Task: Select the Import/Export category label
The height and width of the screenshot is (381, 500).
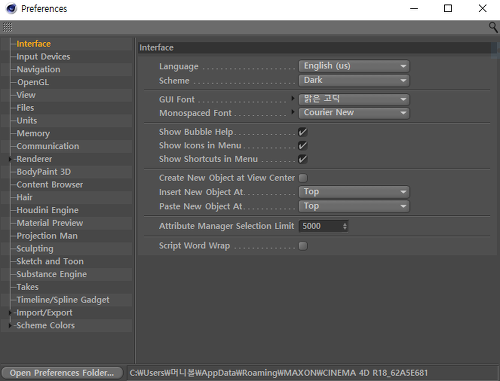Action: pos(44,313)
